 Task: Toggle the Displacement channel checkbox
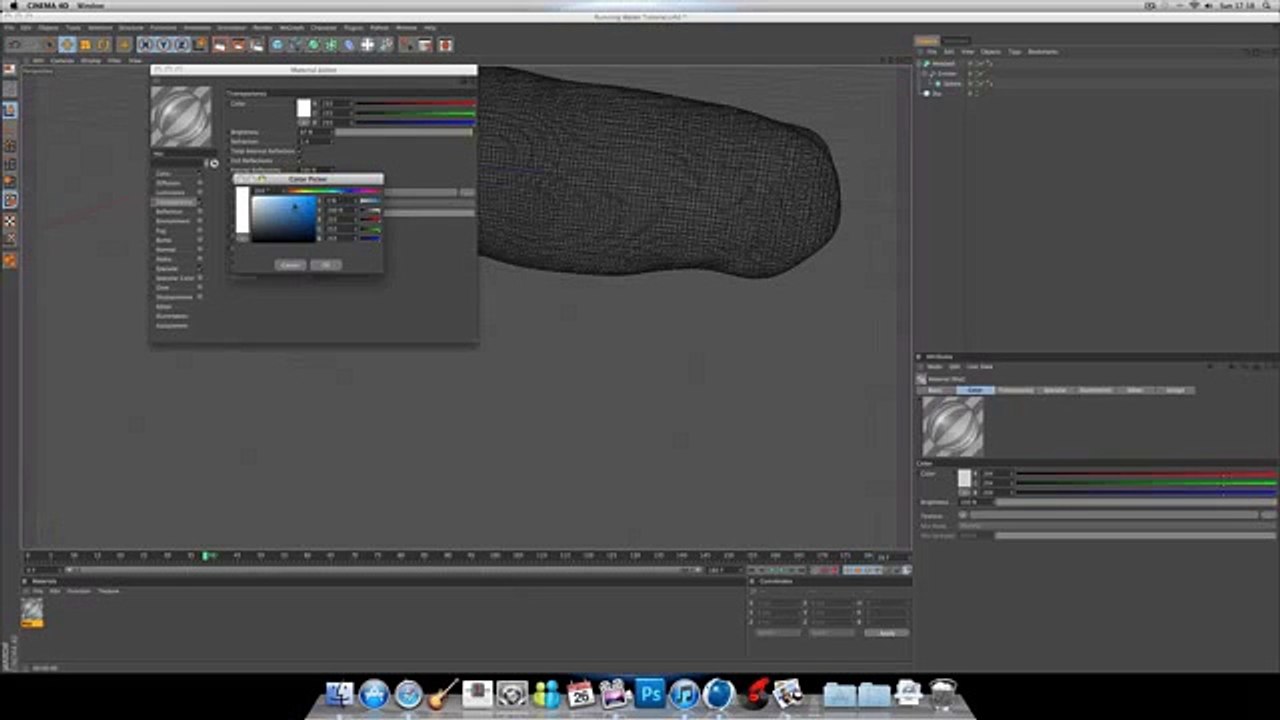[200, 297]
